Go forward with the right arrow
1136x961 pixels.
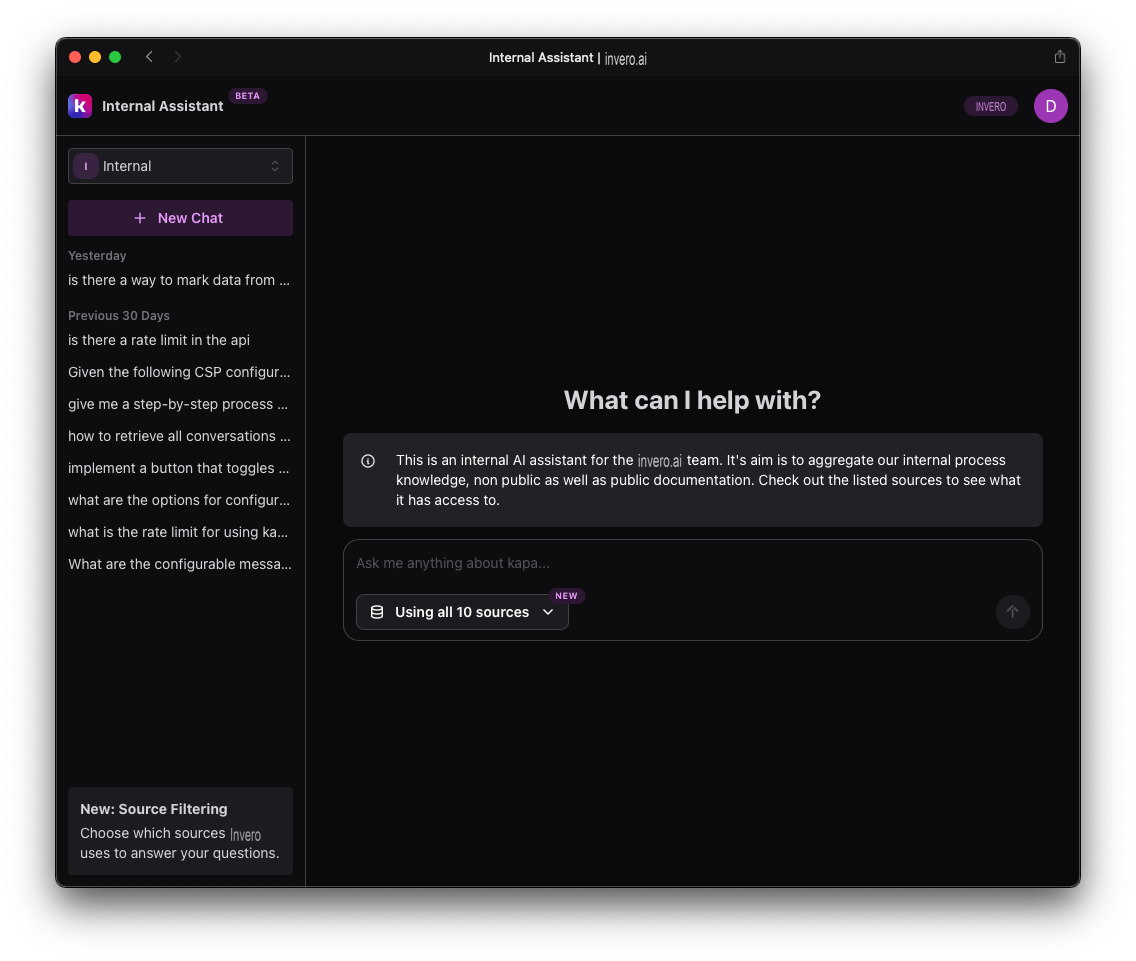[178, 57]
